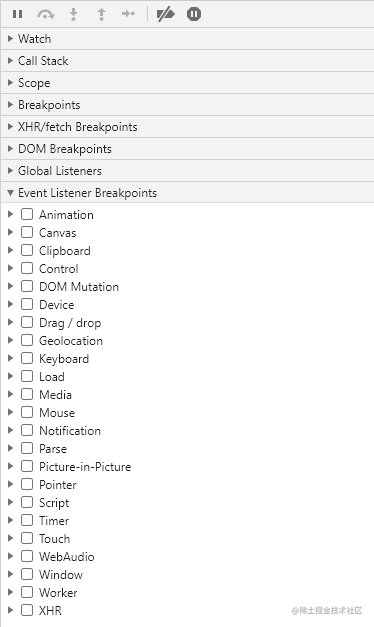The width and height of the screenshot is (374, 627).
Task: Click the pause script execution icon
Action: point(17,14)
